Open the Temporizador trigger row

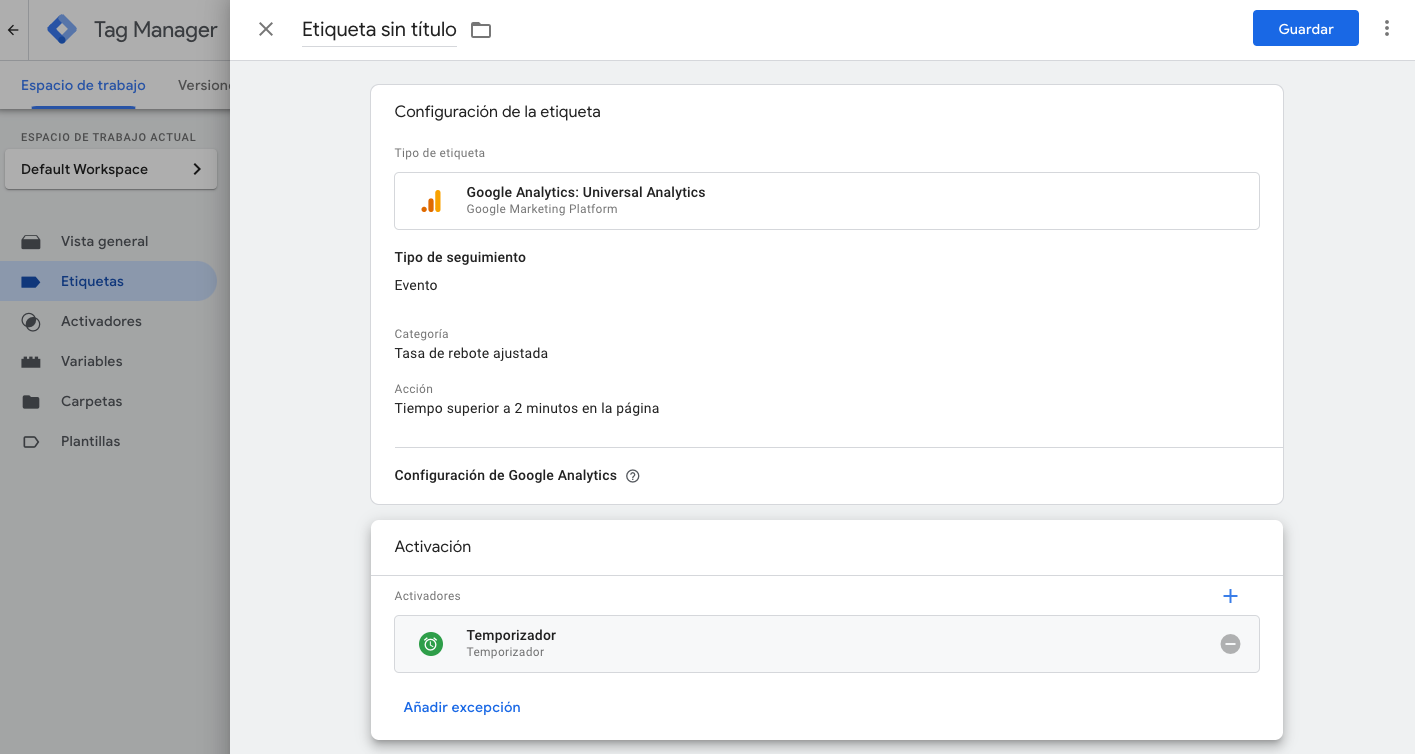(827, 644)
